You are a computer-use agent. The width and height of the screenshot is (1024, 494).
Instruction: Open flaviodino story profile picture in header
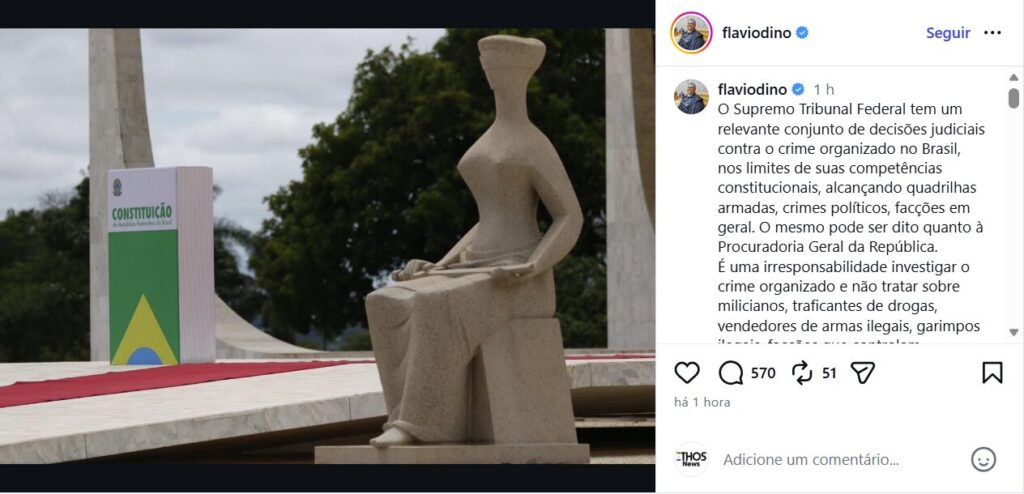691,33
